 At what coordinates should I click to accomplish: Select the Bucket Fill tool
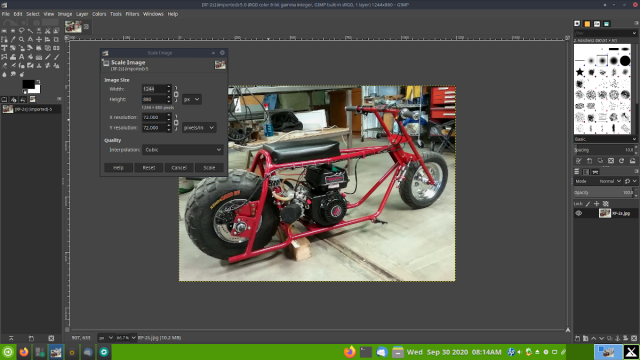(30, 57)
